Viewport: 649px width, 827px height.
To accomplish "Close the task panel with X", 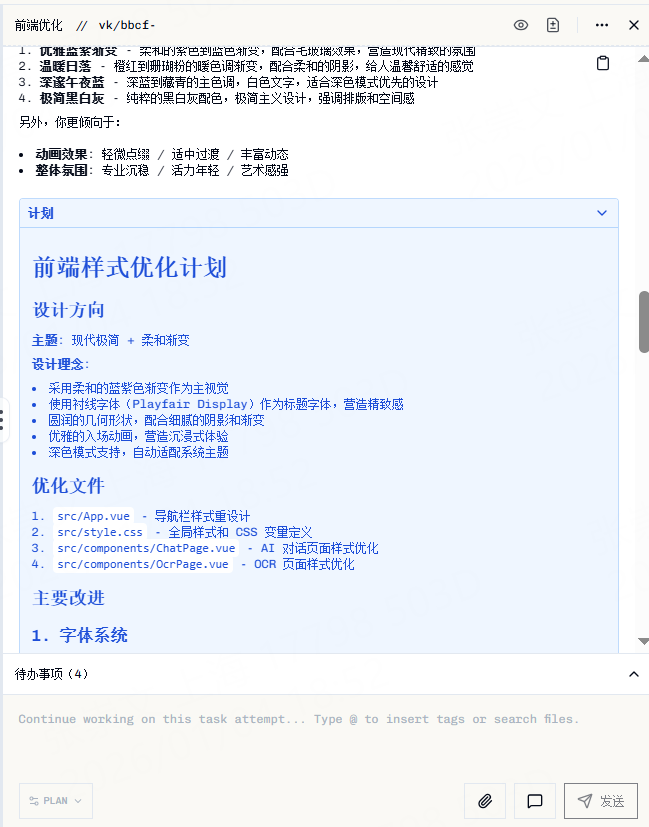I will (634, 25).
